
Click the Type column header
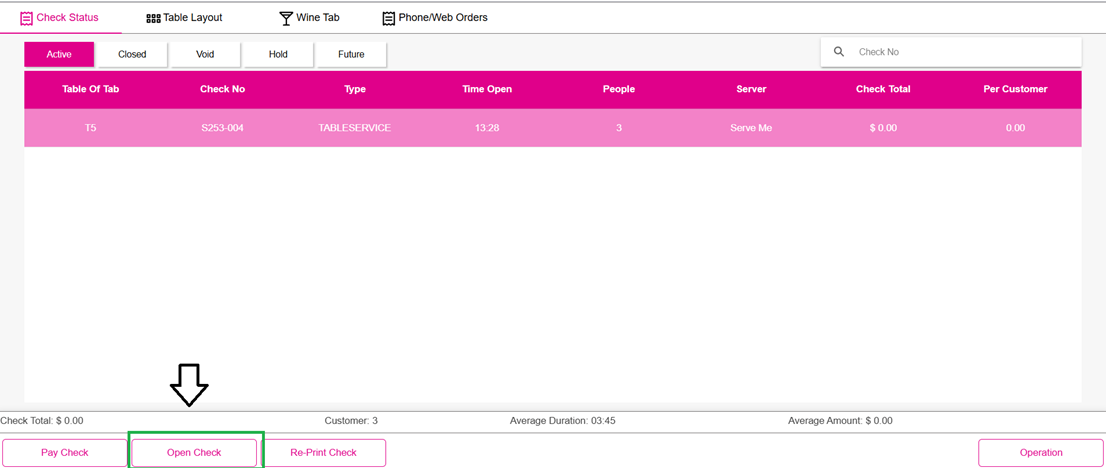pos(355,90)
